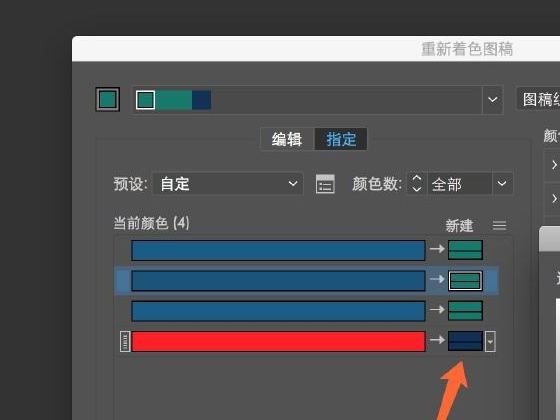Click the 图稿 button at top right
Screen dimensions: 560x420
click(539, 99)
